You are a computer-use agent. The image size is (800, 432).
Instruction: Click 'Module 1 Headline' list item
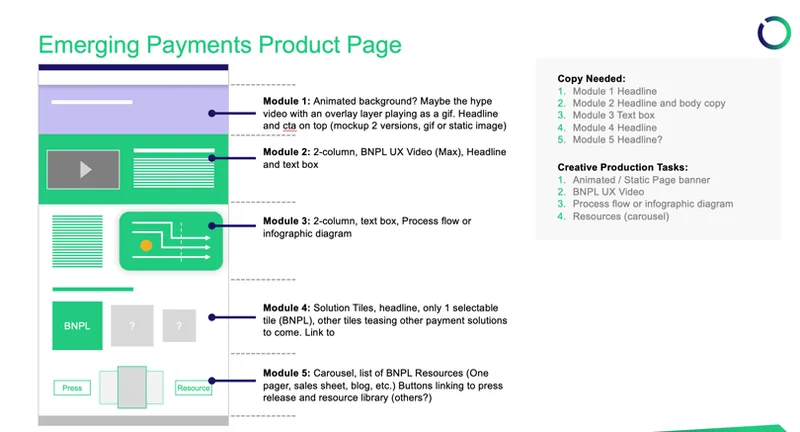(614, 91)
